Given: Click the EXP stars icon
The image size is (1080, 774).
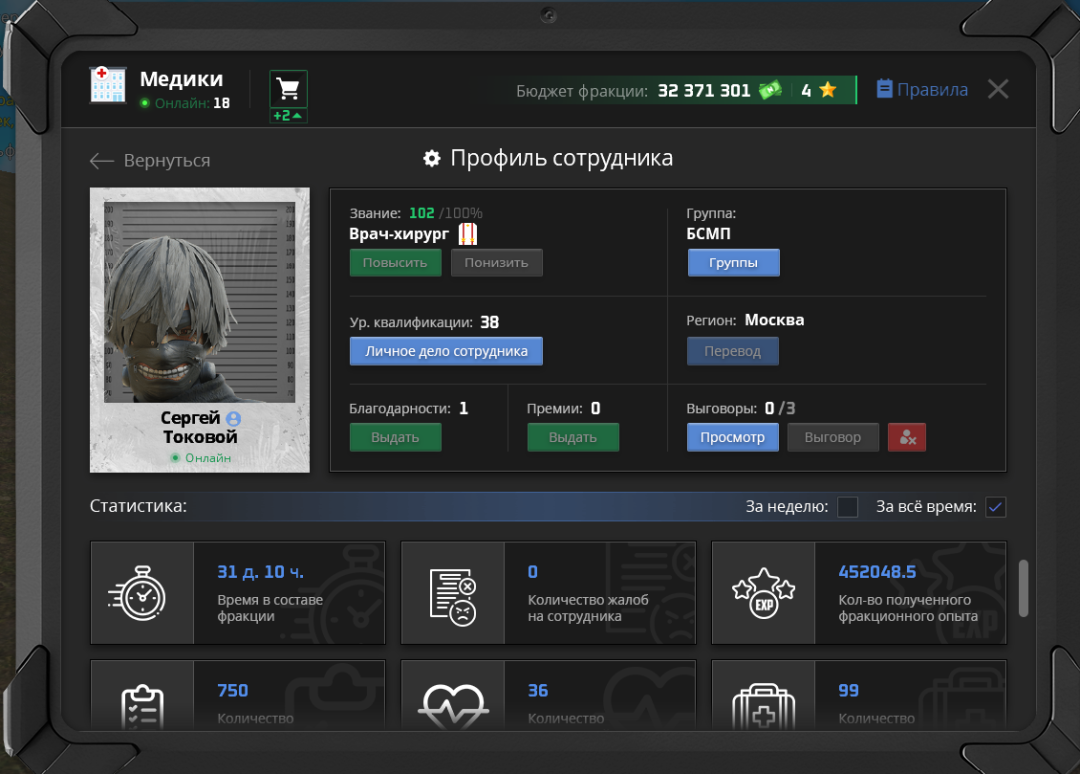Looking at the screenshot, I should pos(763,594).
